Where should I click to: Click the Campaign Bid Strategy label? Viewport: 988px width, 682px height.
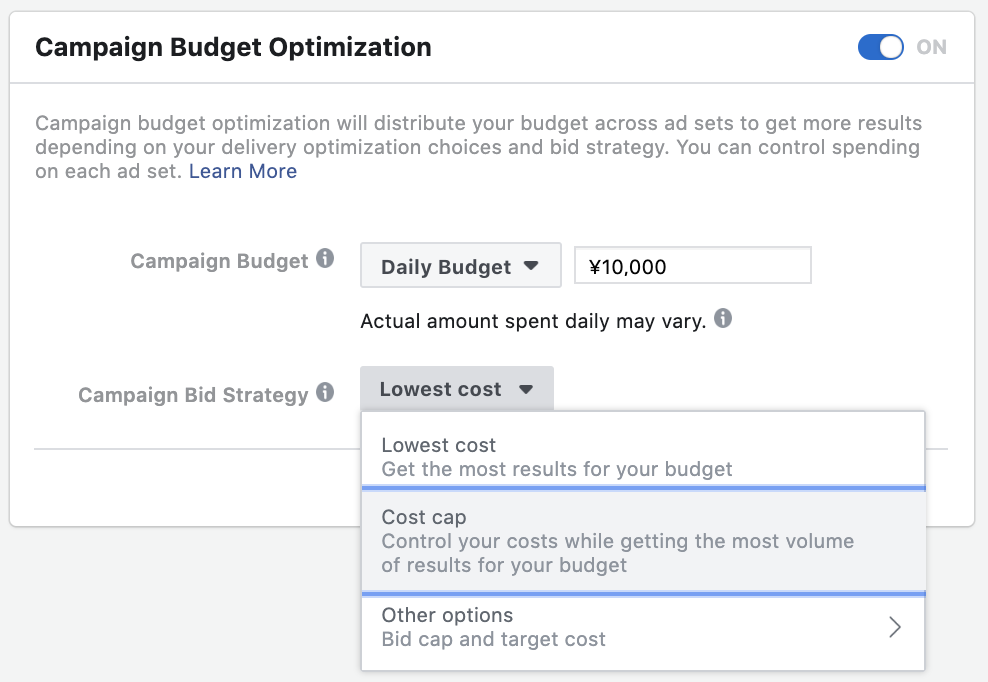tap(193, 395)
